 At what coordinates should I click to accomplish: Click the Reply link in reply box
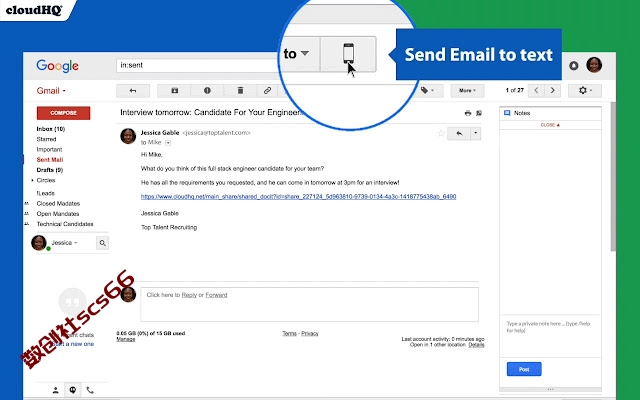click(x=189, y=295)
